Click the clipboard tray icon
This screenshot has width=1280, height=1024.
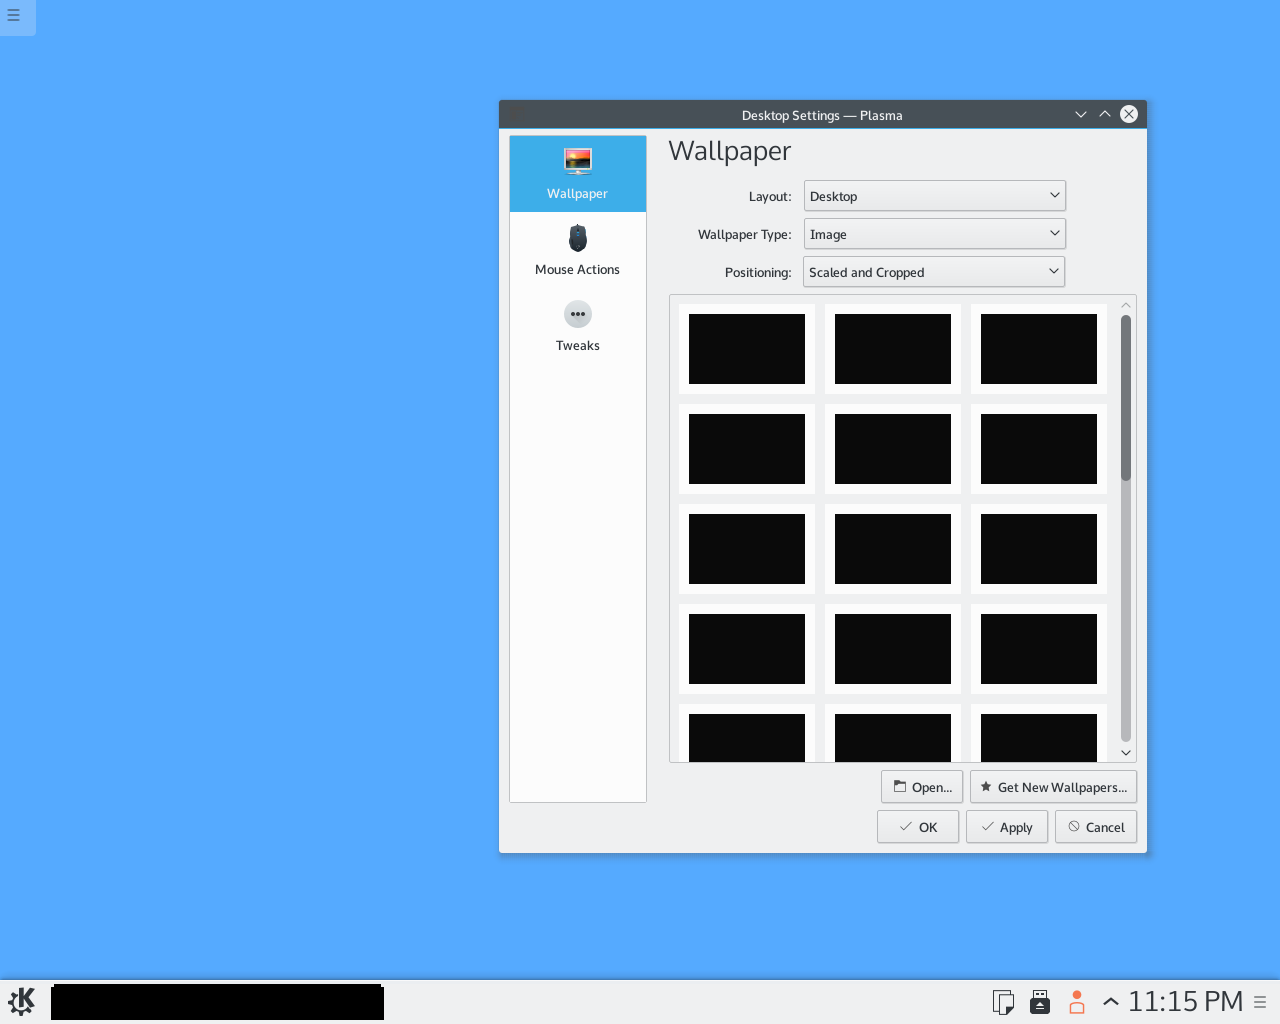coord(1003,1001)
